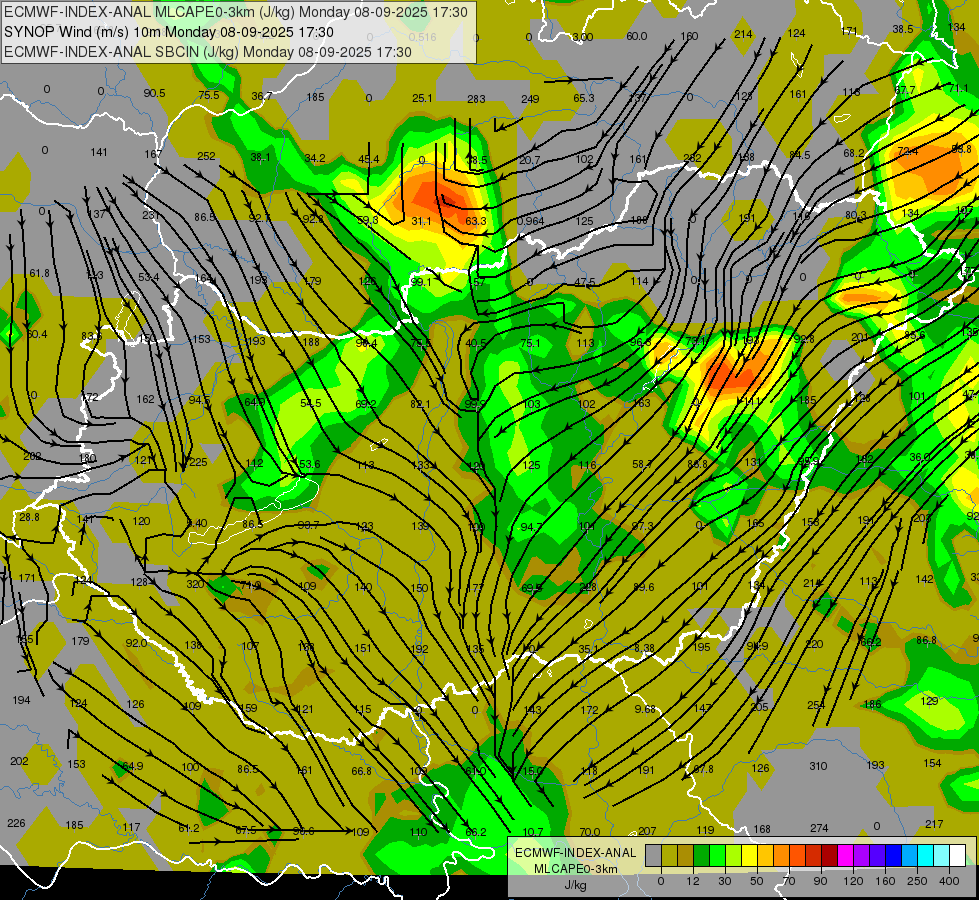Click the SYNOP Wind 10m header line
Screen dimensions: 979x900
[169, 32]
